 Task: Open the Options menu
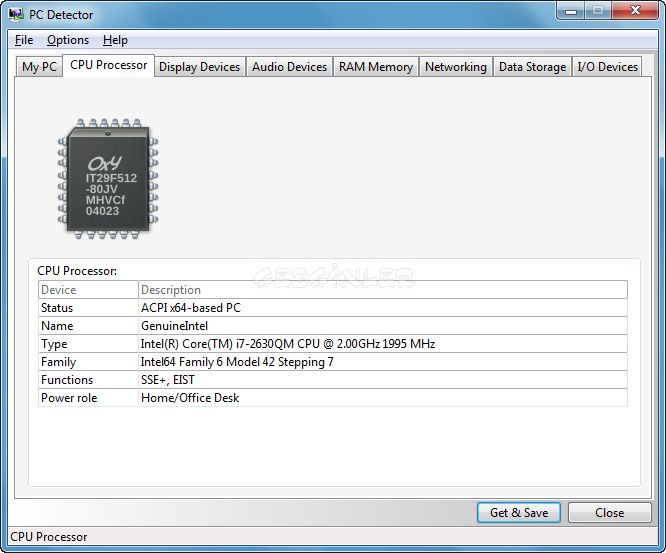pos(68,40)
